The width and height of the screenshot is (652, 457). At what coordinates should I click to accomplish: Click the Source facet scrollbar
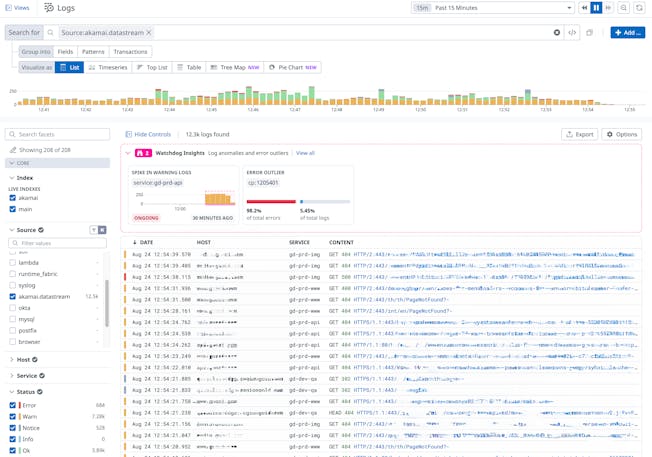click(x=107, y=303)
